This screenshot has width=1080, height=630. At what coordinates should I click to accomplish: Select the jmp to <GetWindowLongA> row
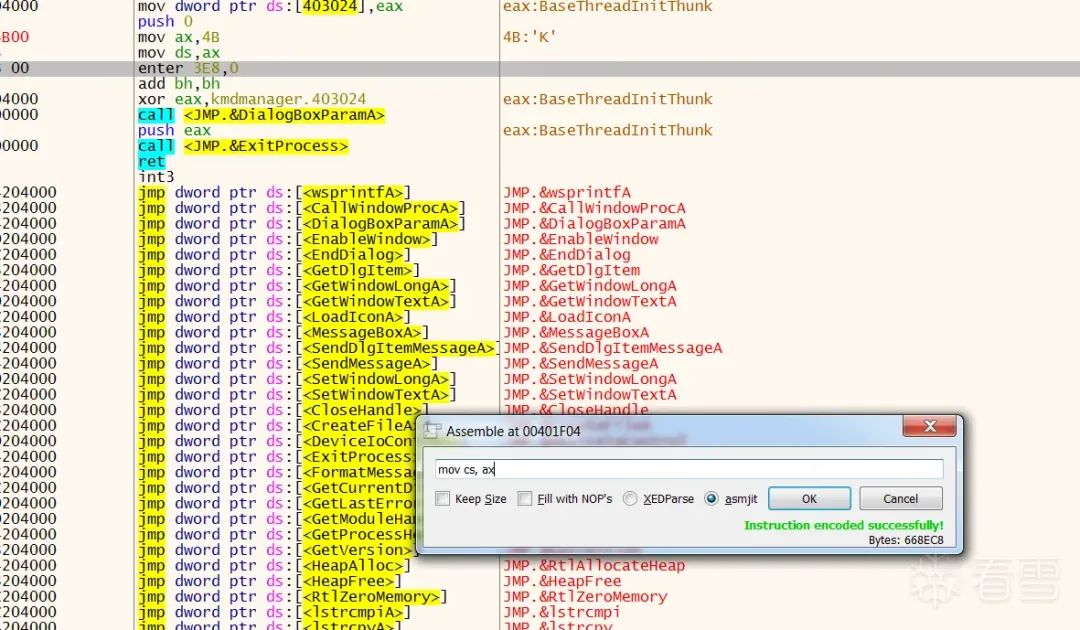coord(297,286)
